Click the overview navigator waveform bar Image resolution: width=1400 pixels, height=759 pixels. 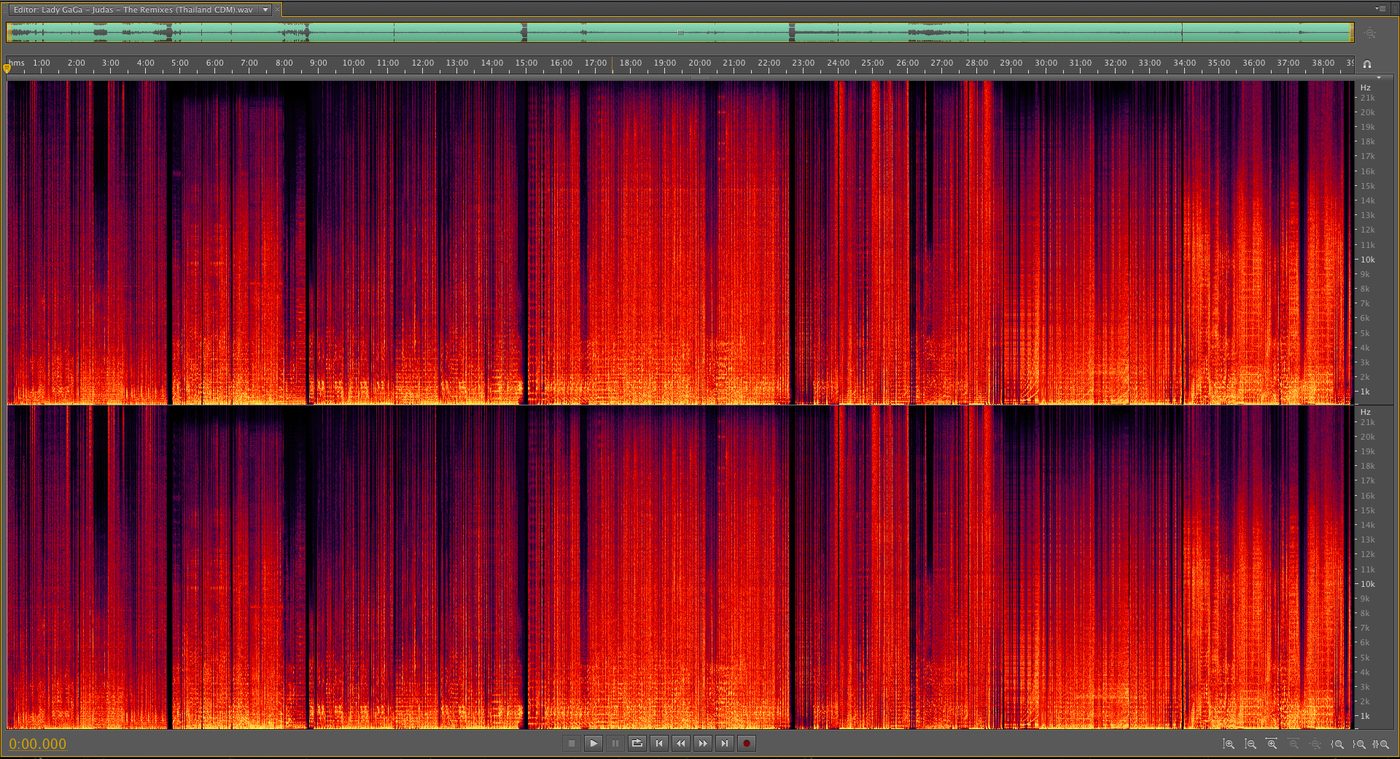point(680,33)
